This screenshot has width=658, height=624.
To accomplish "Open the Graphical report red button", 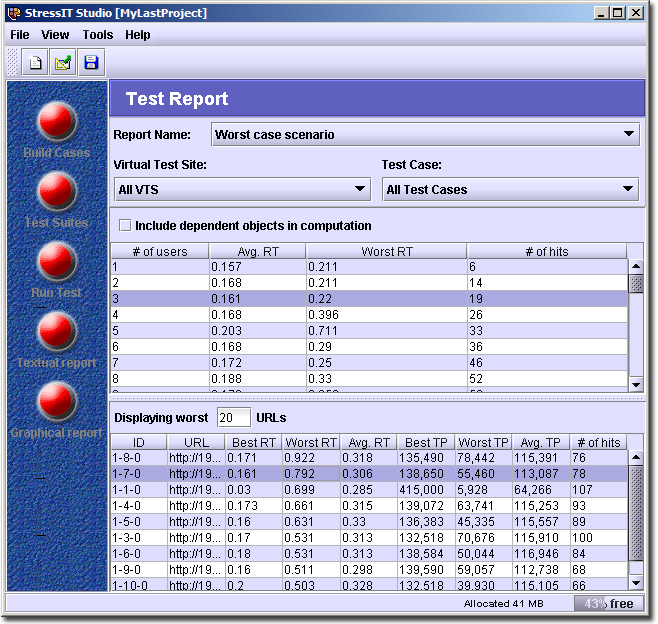I will click(57, 401).
